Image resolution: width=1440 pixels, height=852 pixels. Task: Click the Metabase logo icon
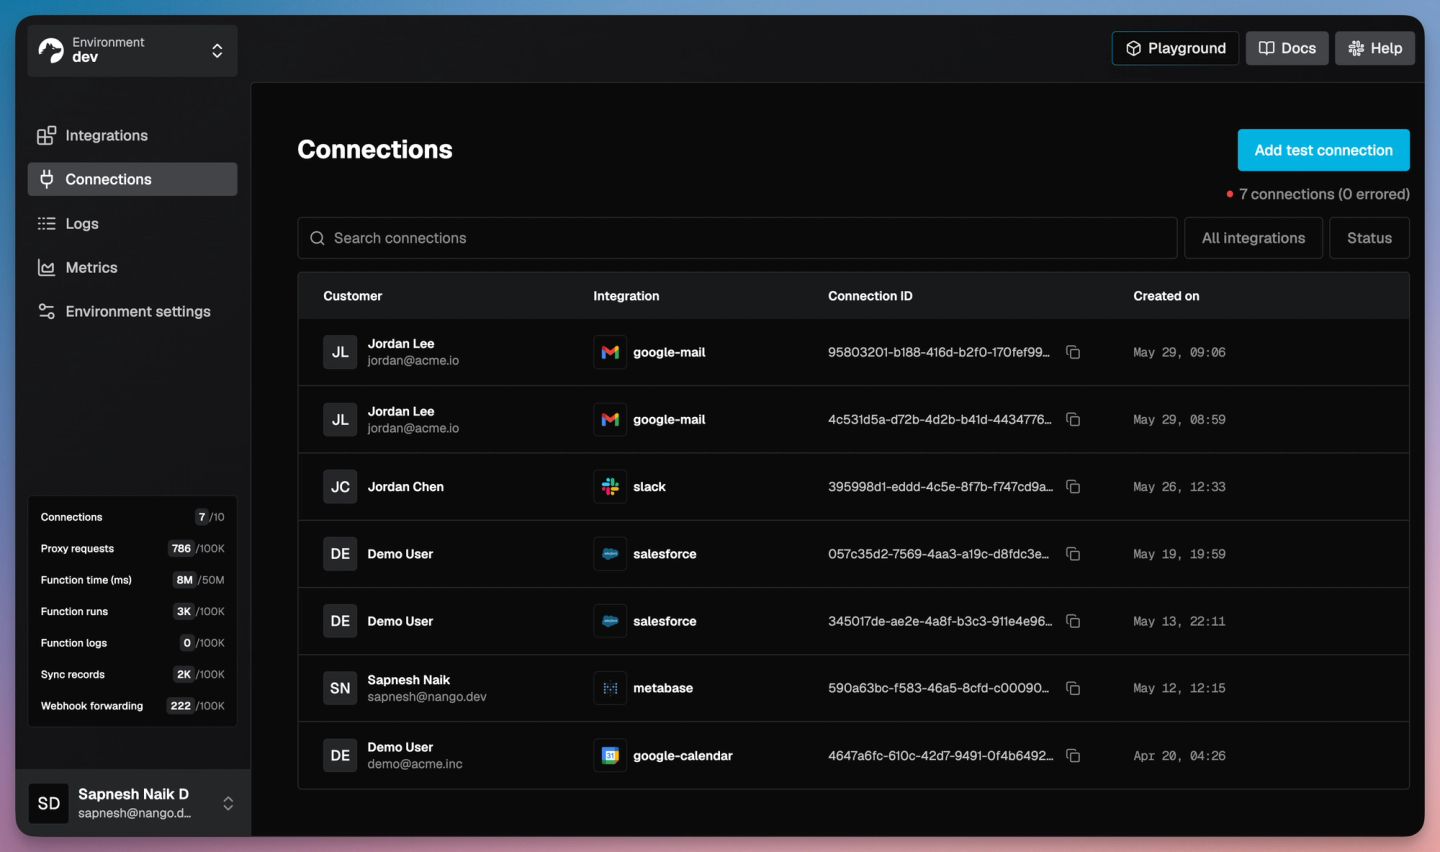[x=610, y=688]
